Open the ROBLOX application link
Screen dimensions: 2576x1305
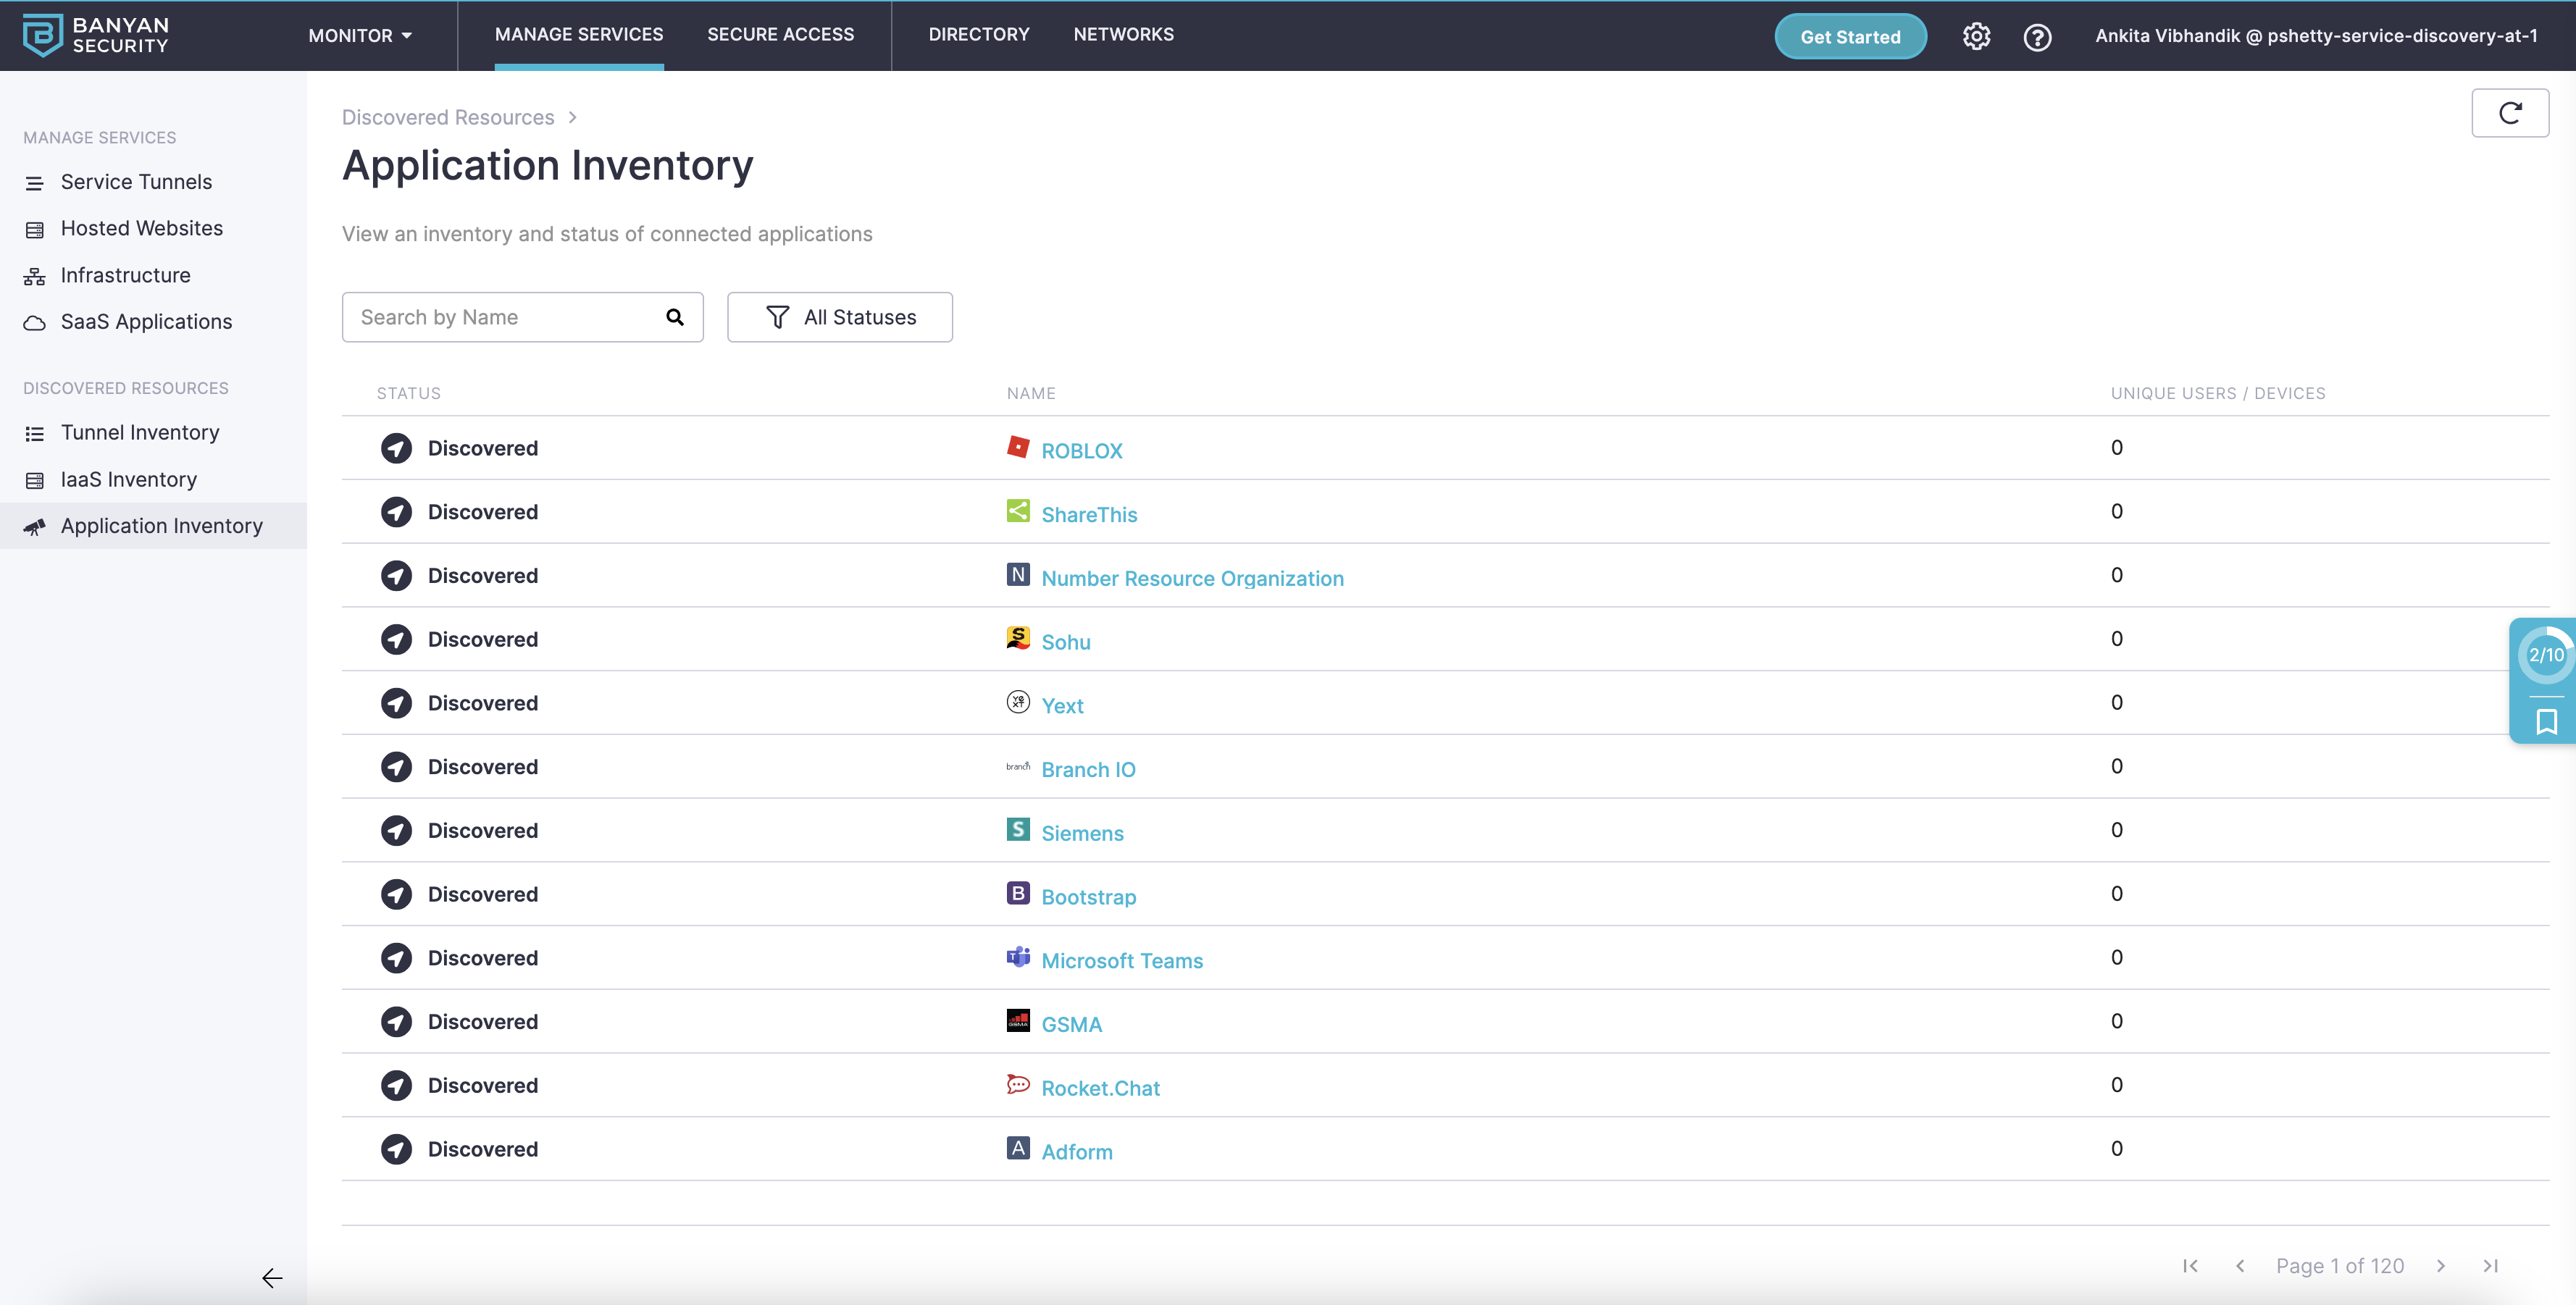[1082, 451]
